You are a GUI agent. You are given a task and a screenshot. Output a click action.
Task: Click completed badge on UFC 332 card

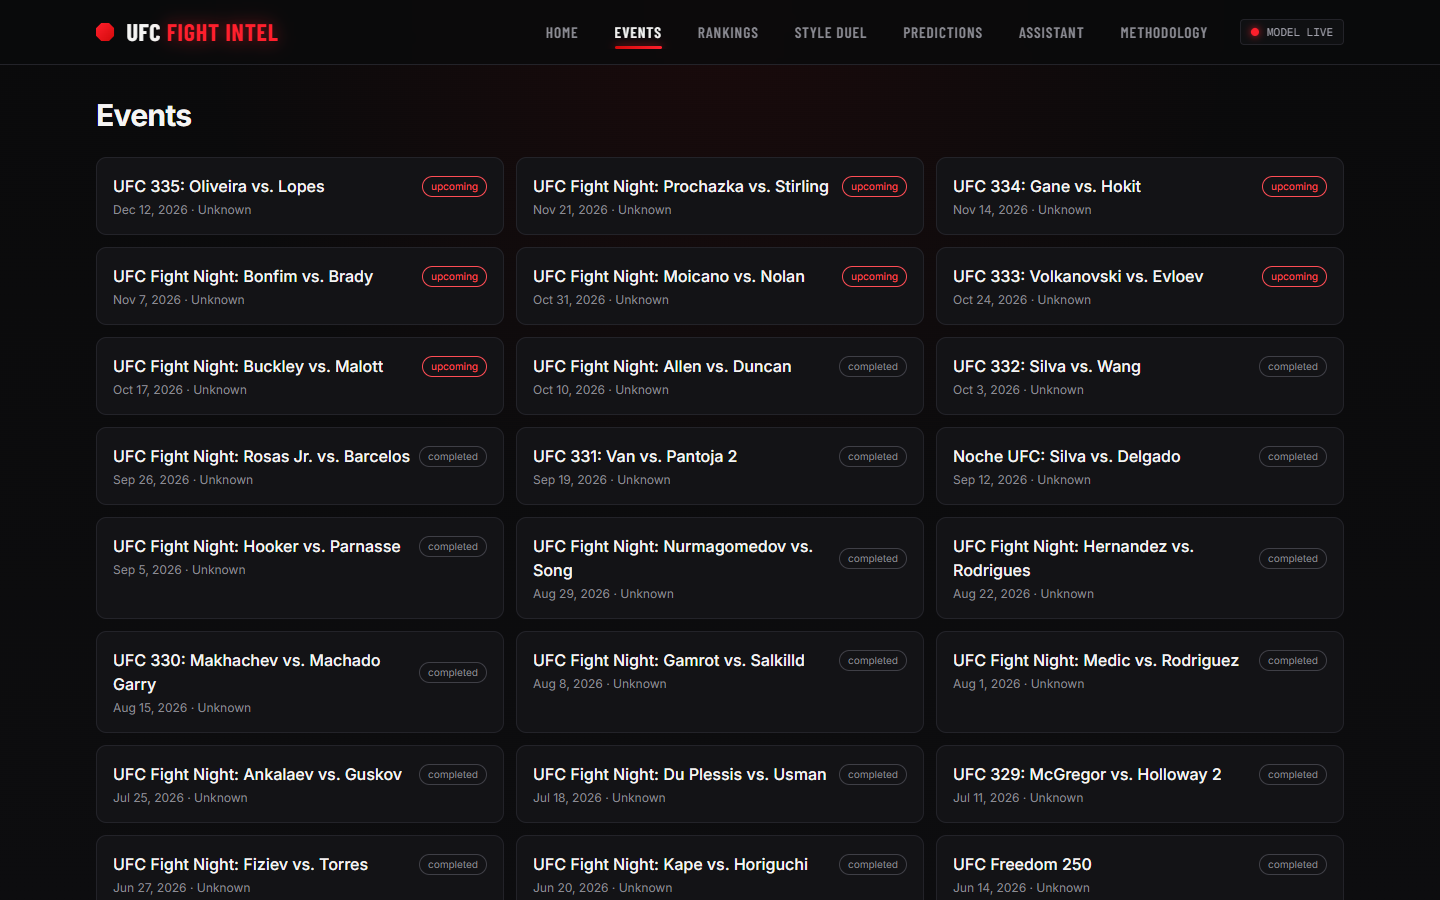click(1293, 367)
